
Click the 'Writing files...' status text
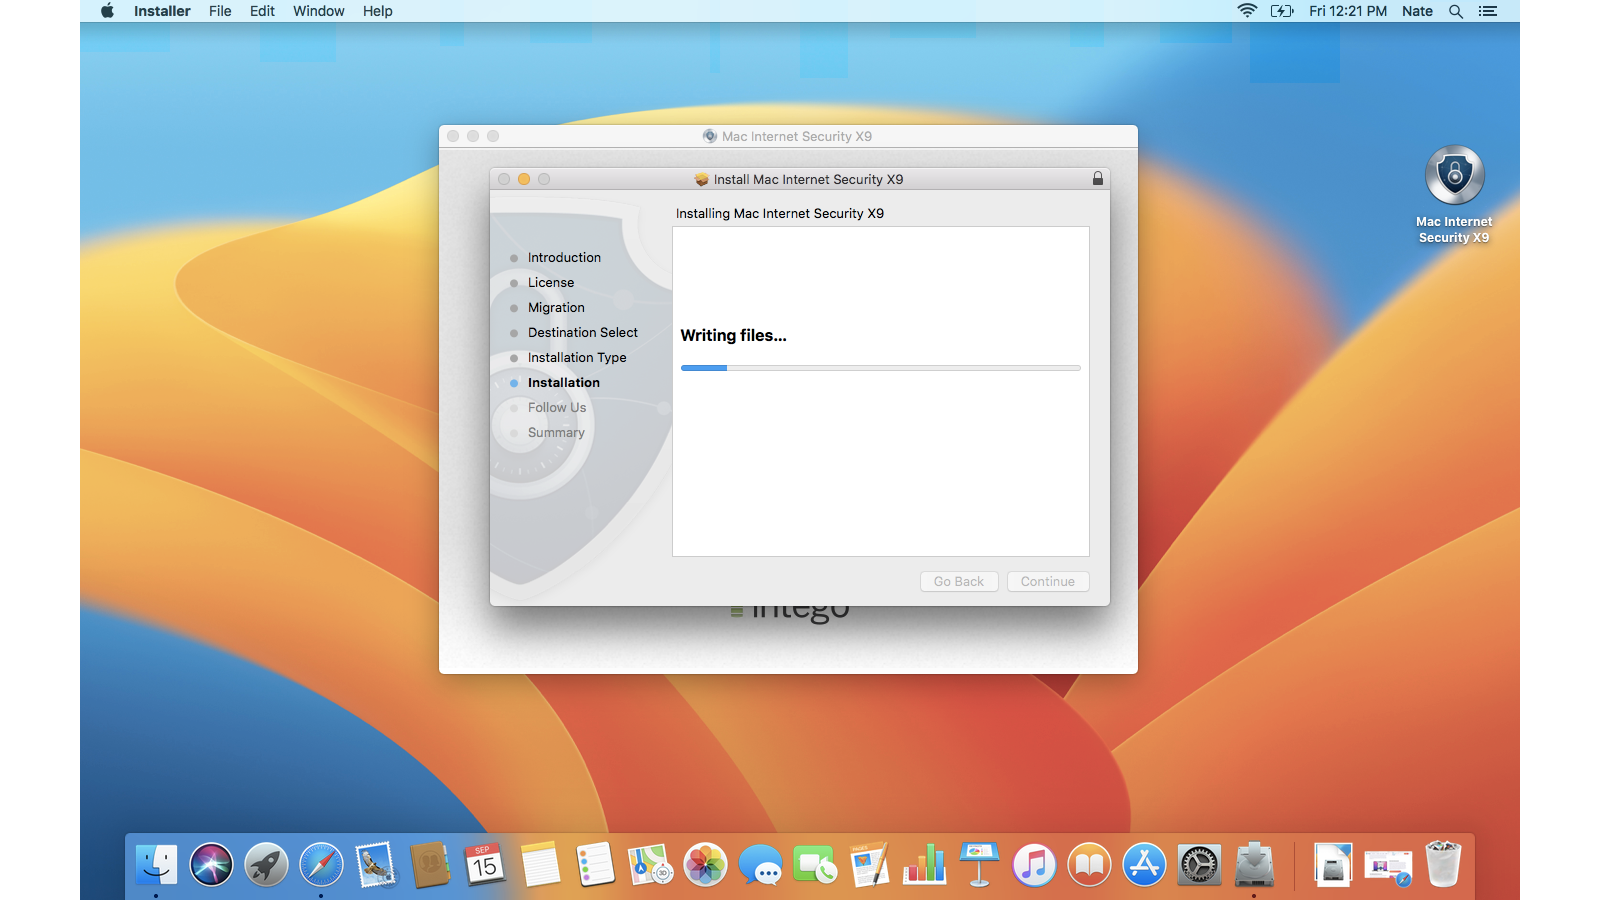pyautogui.click(x=734, y=336)
